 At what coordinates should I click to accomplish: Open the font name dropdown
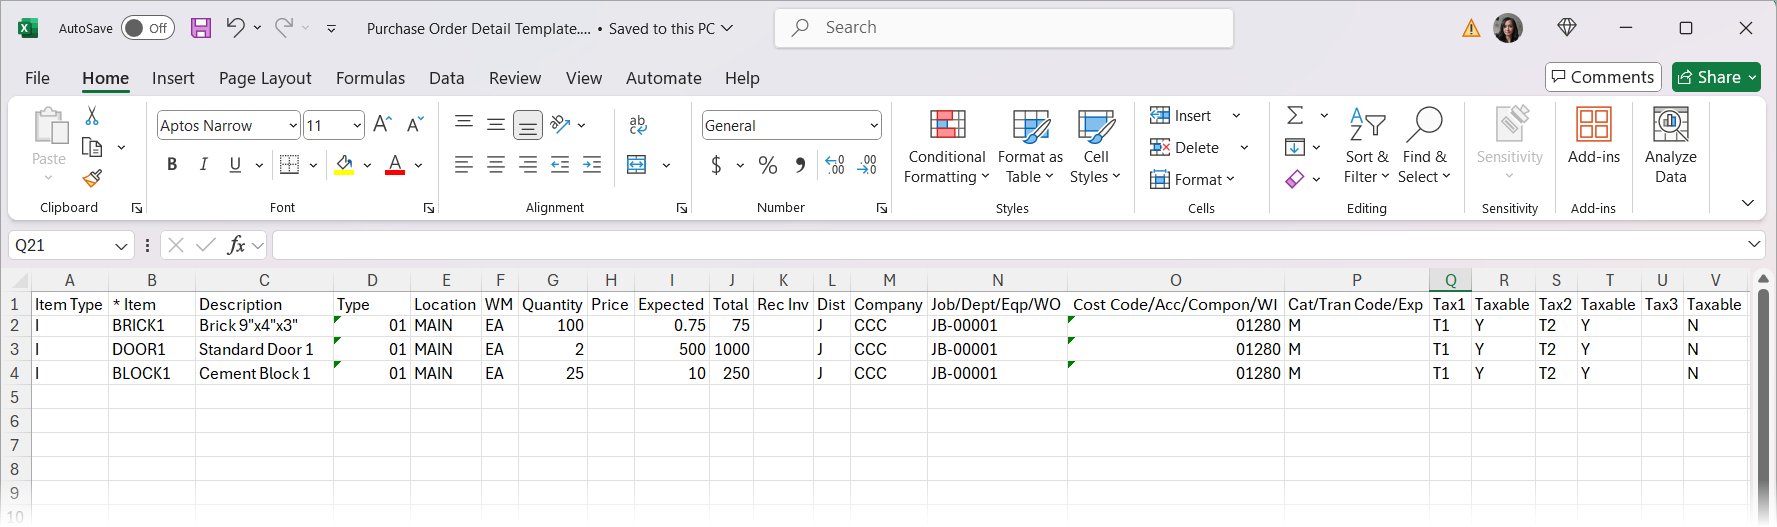pos(293,126)
